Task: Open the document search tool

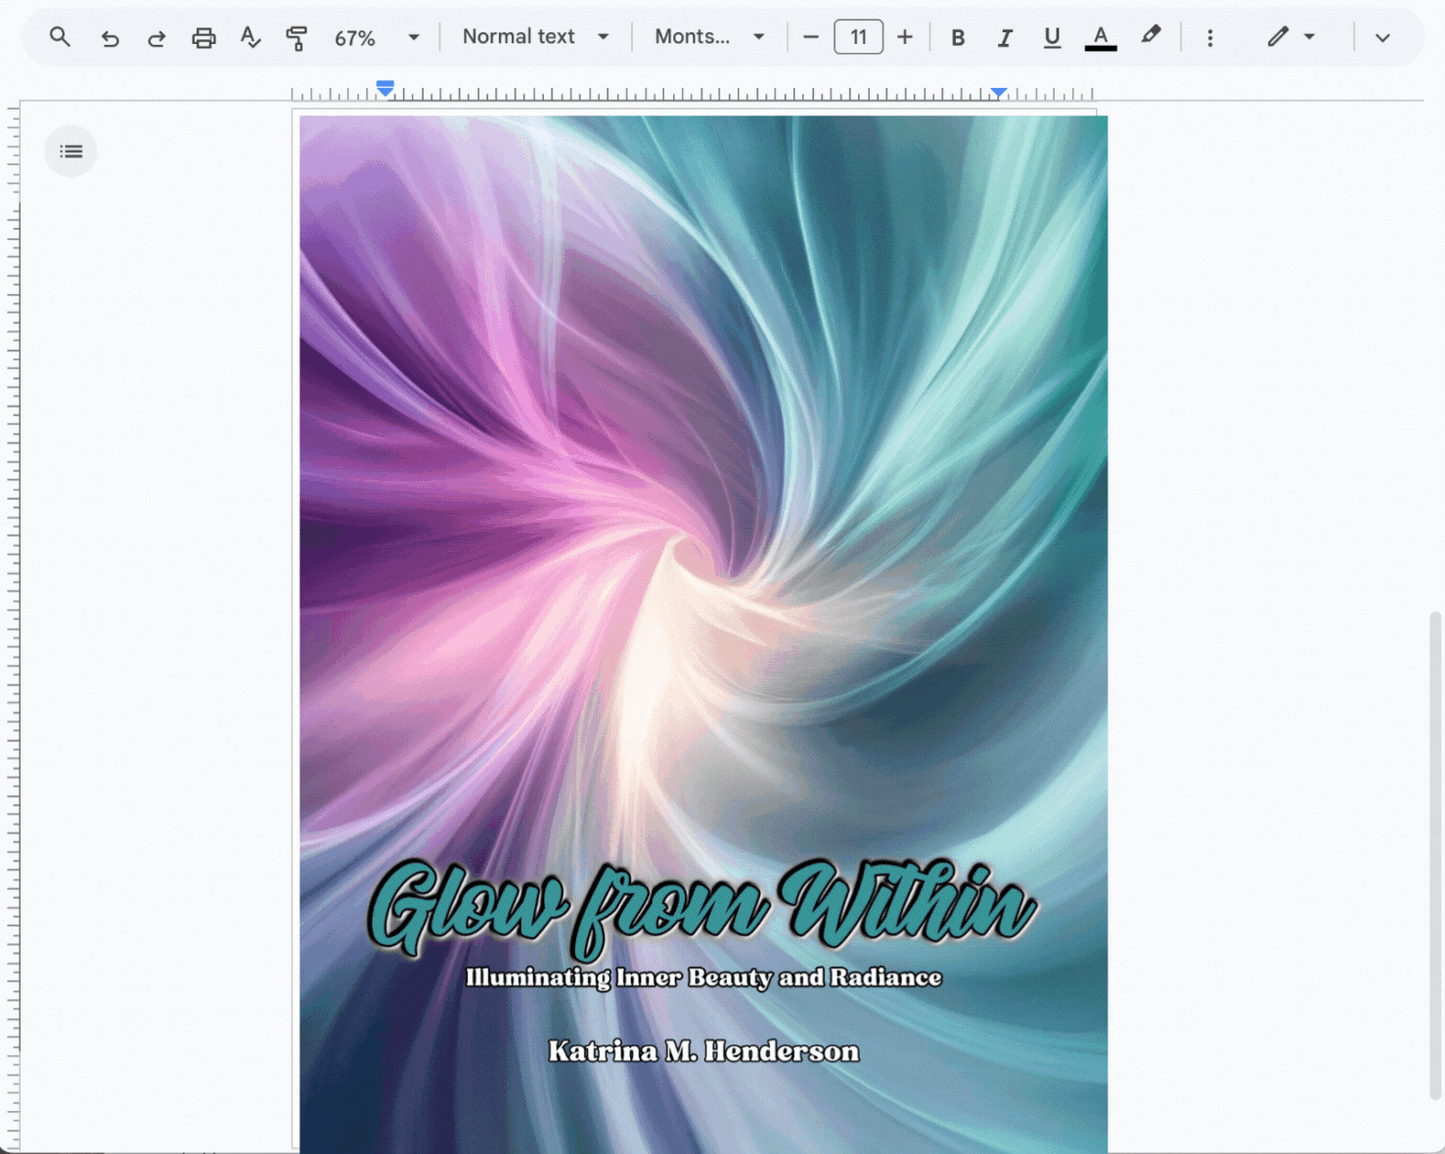Action: 59,37
